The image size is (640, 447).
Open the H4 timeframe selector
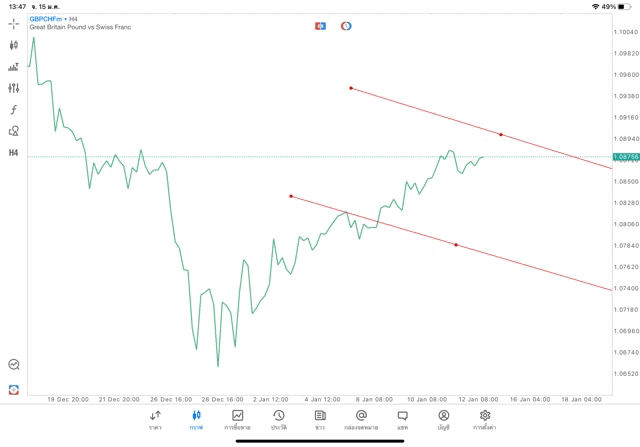(14, 153)
